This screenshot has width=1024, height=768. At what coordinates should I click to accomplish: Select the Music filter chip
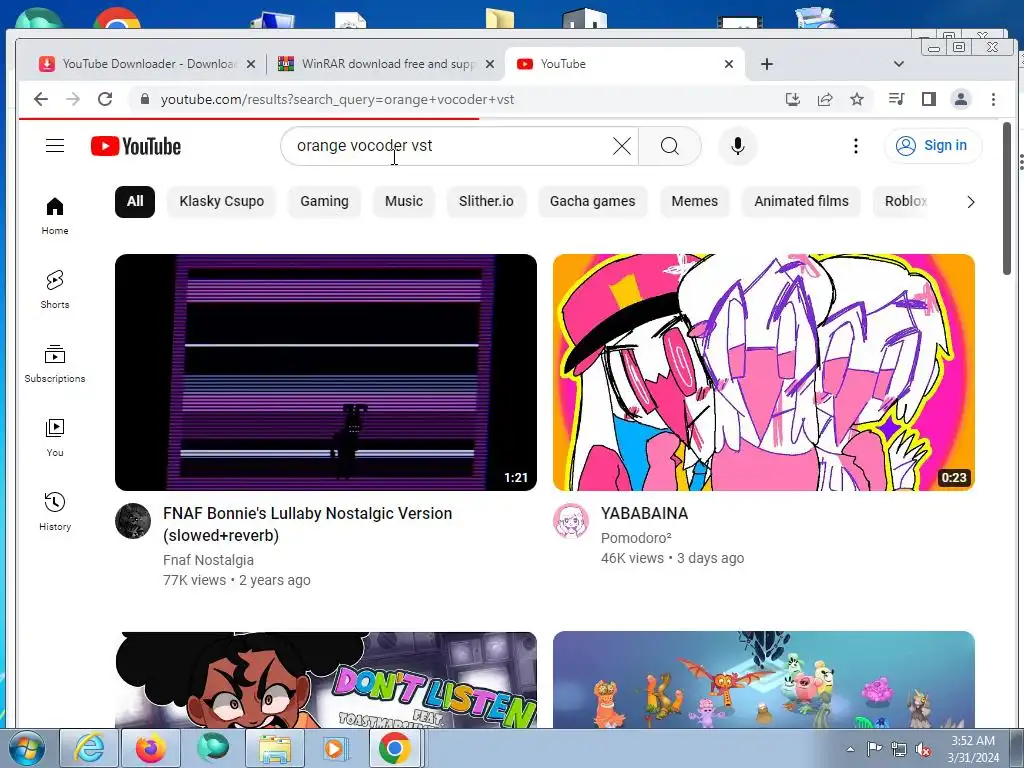pos(404,201)
